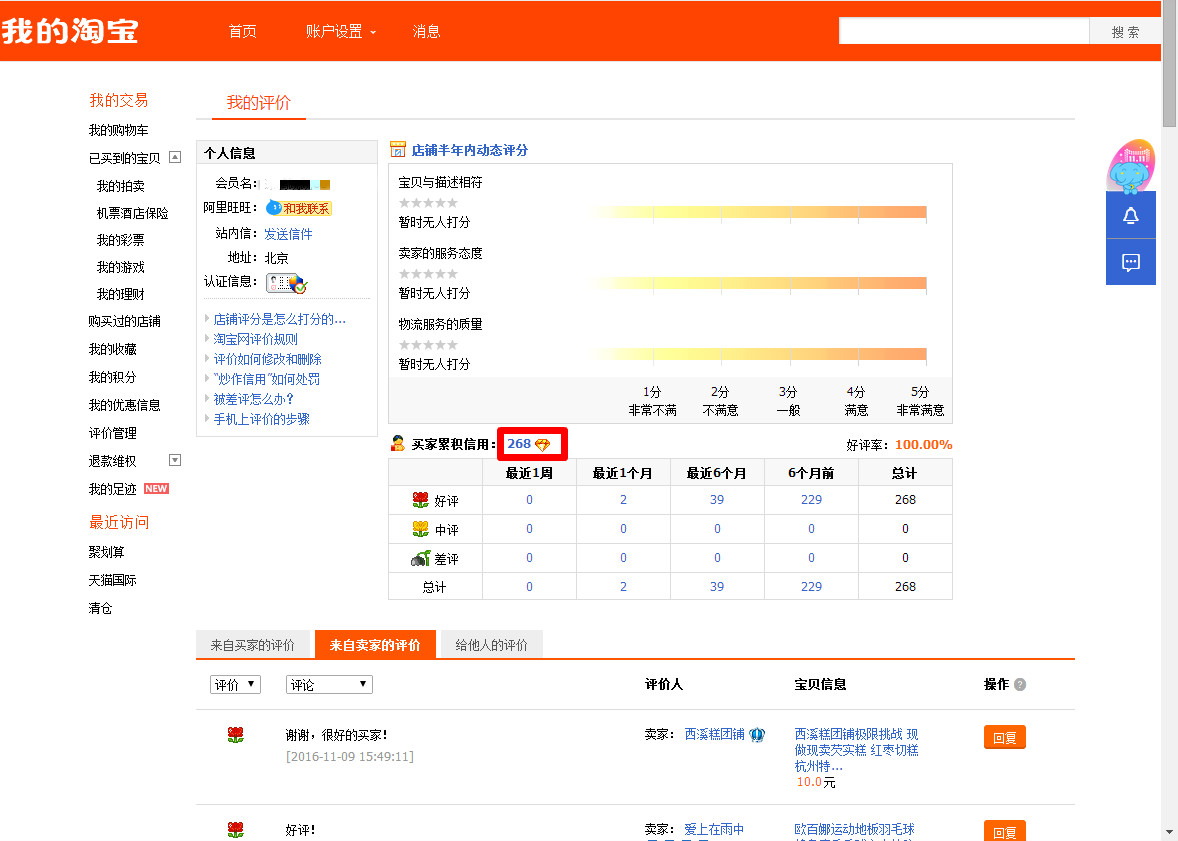Viewport: 1178px width, 841px height.
Task: Switch to the 给他人的评价 tab
Action: pyautogui.click(x=491, y=645)
